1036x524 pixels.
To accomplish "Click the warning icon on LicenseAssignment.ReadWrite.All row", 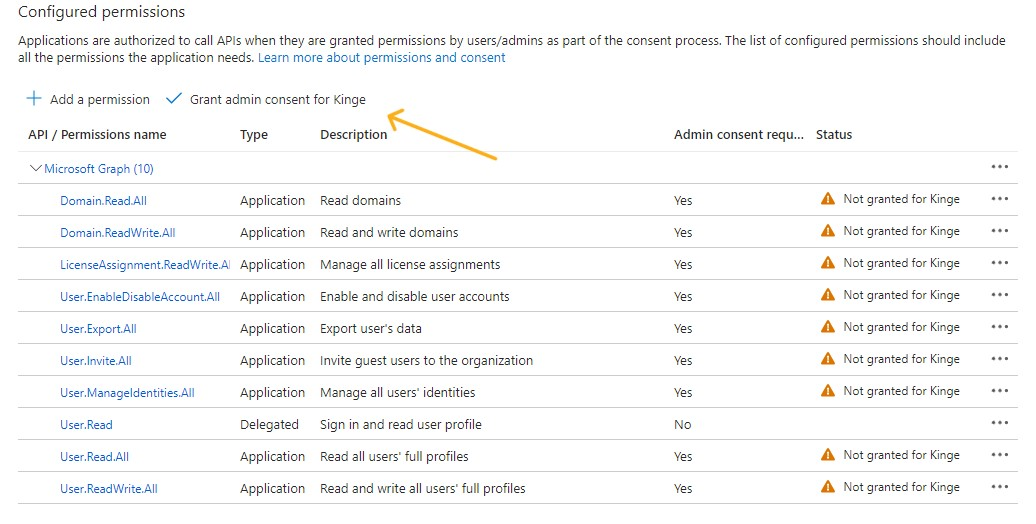I will click(827, 263).
